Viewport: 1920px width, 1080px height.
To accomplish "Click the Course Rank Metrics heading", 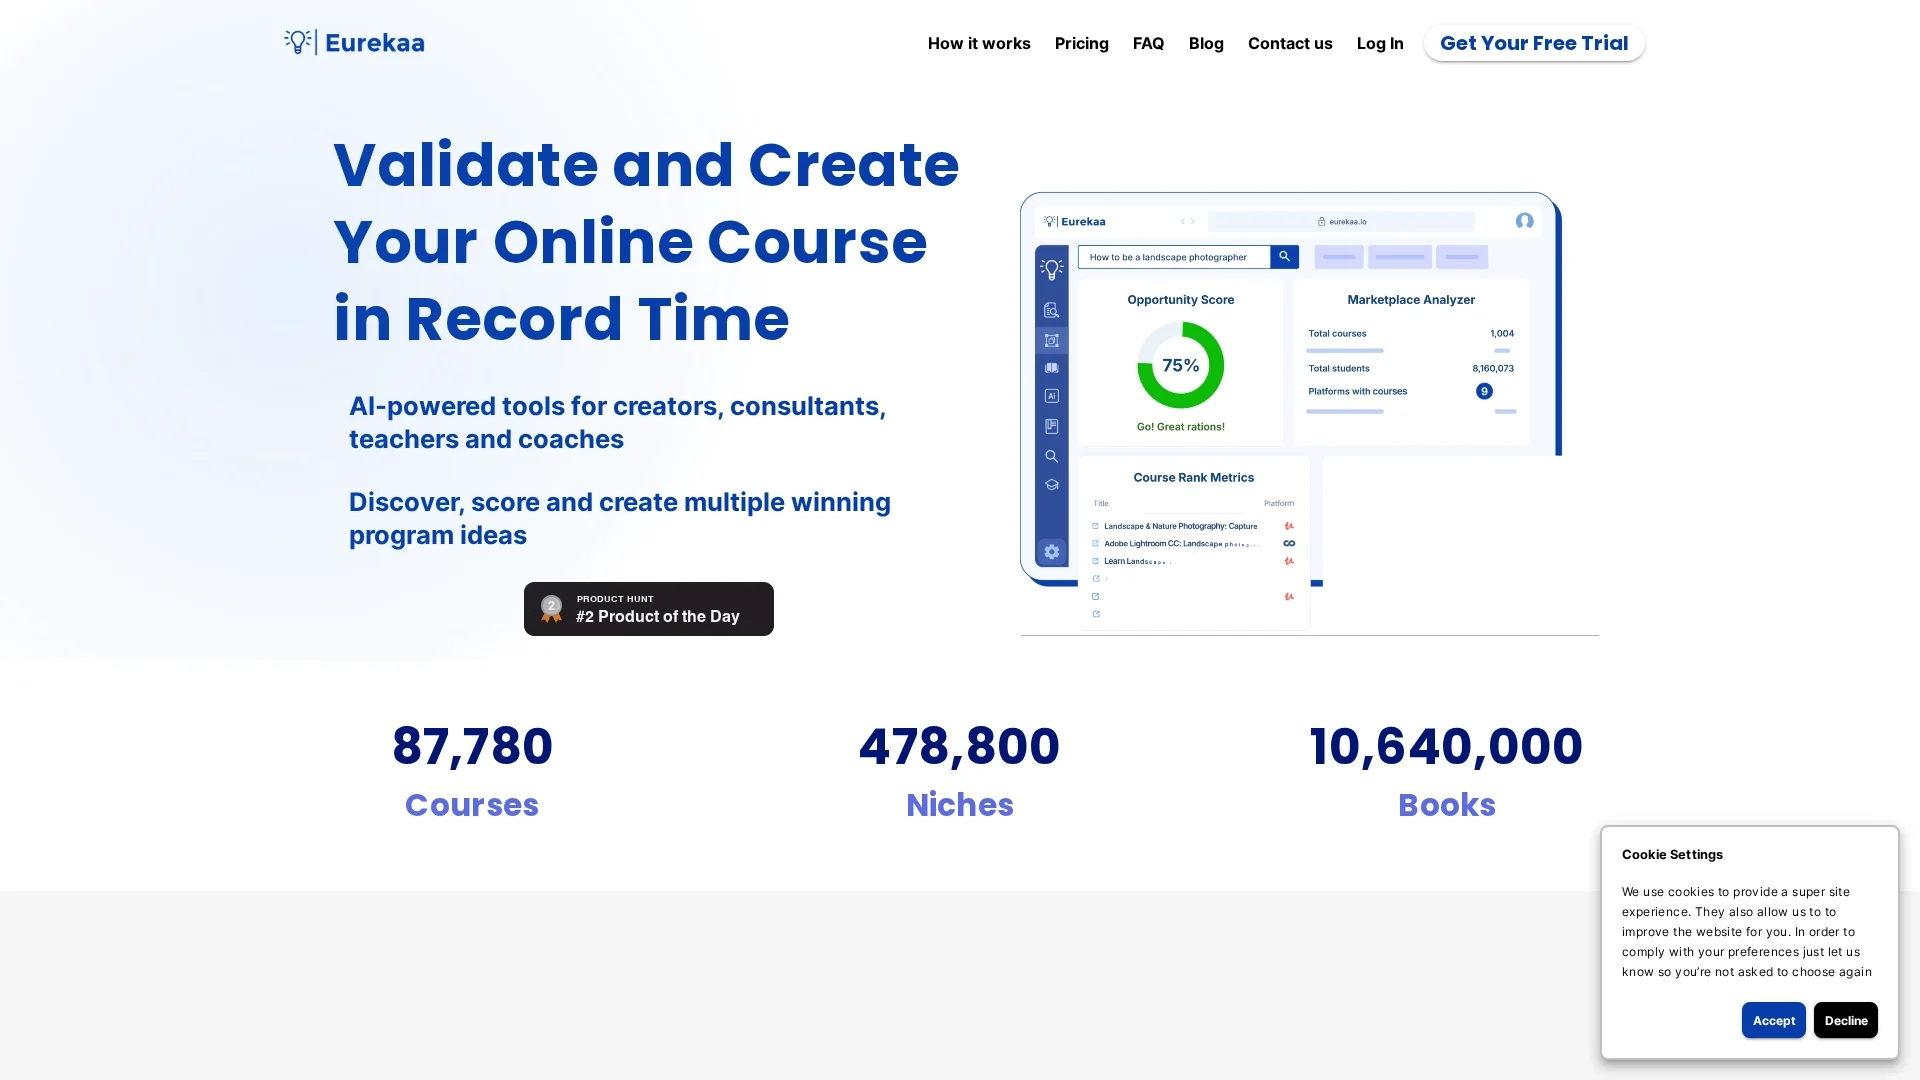I will (x=1193, y=478).
